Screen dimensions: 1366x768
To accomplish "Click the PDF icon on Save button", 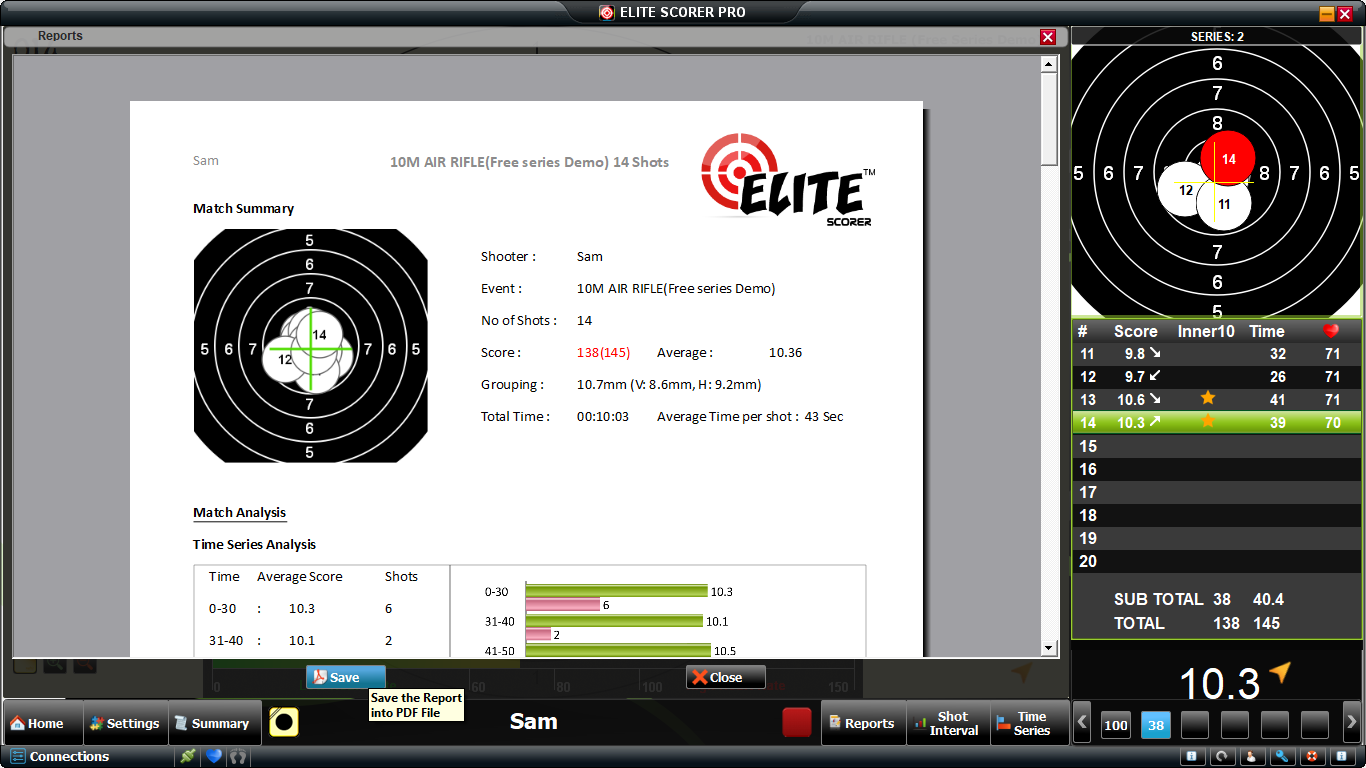I will [319, 677].
